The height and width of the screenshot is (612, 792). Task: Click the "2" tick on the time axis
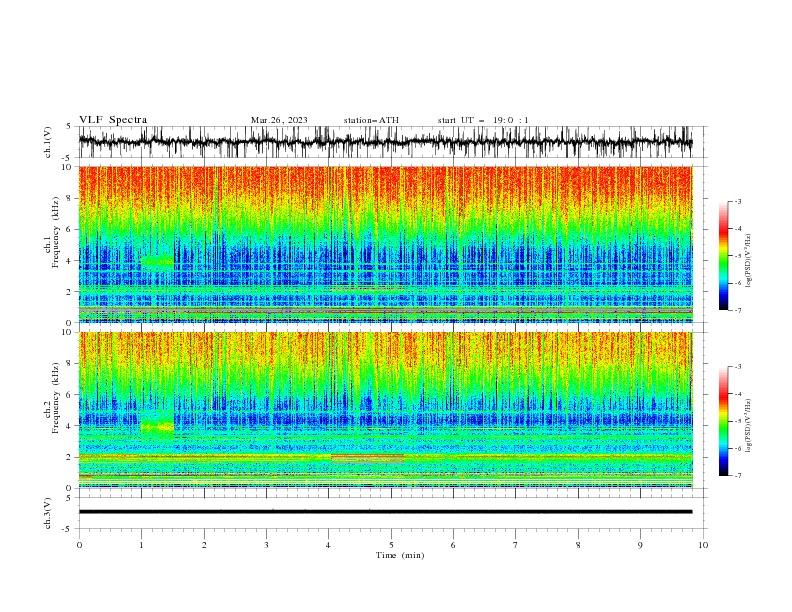tap(204, 545)
